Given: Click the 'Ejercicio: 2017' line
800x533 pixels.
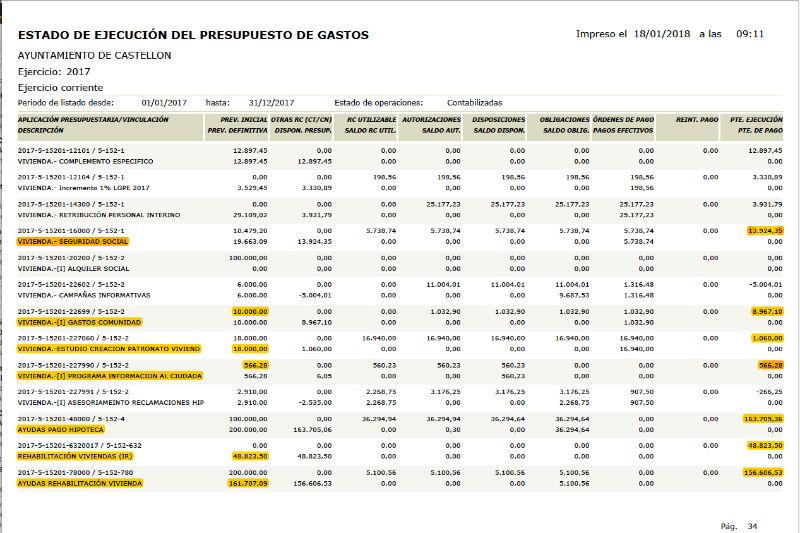Looking at the screenshot, I should pyautogui.click(x=54, y=71).
